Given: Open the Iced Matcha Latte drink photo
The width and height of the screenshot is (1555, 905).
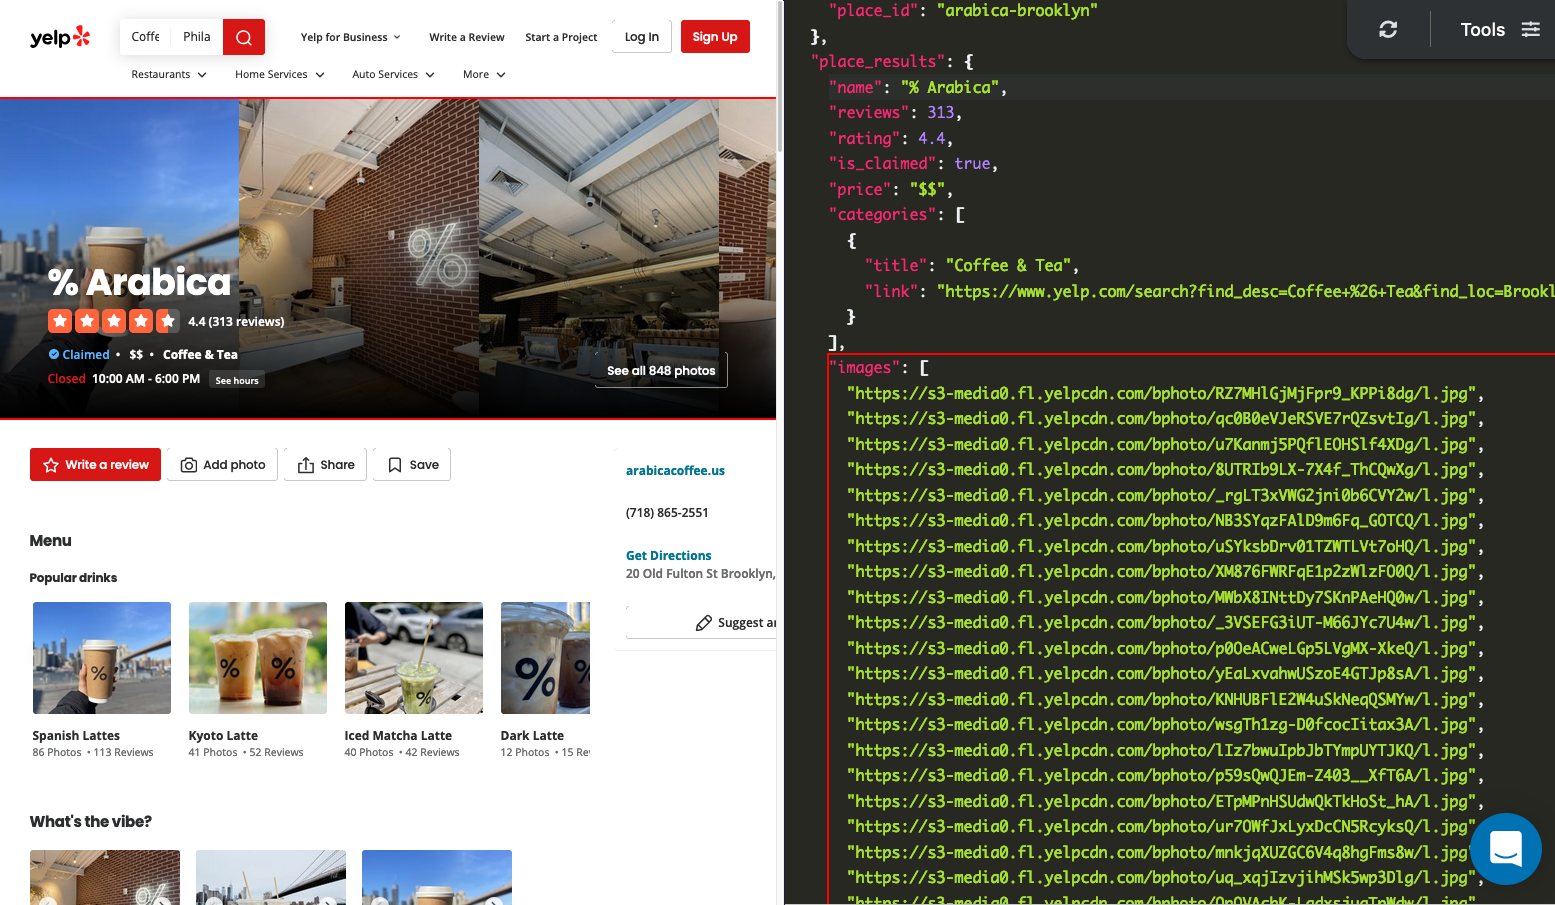Looking at the screenshot, I should [x=414, y=658].
